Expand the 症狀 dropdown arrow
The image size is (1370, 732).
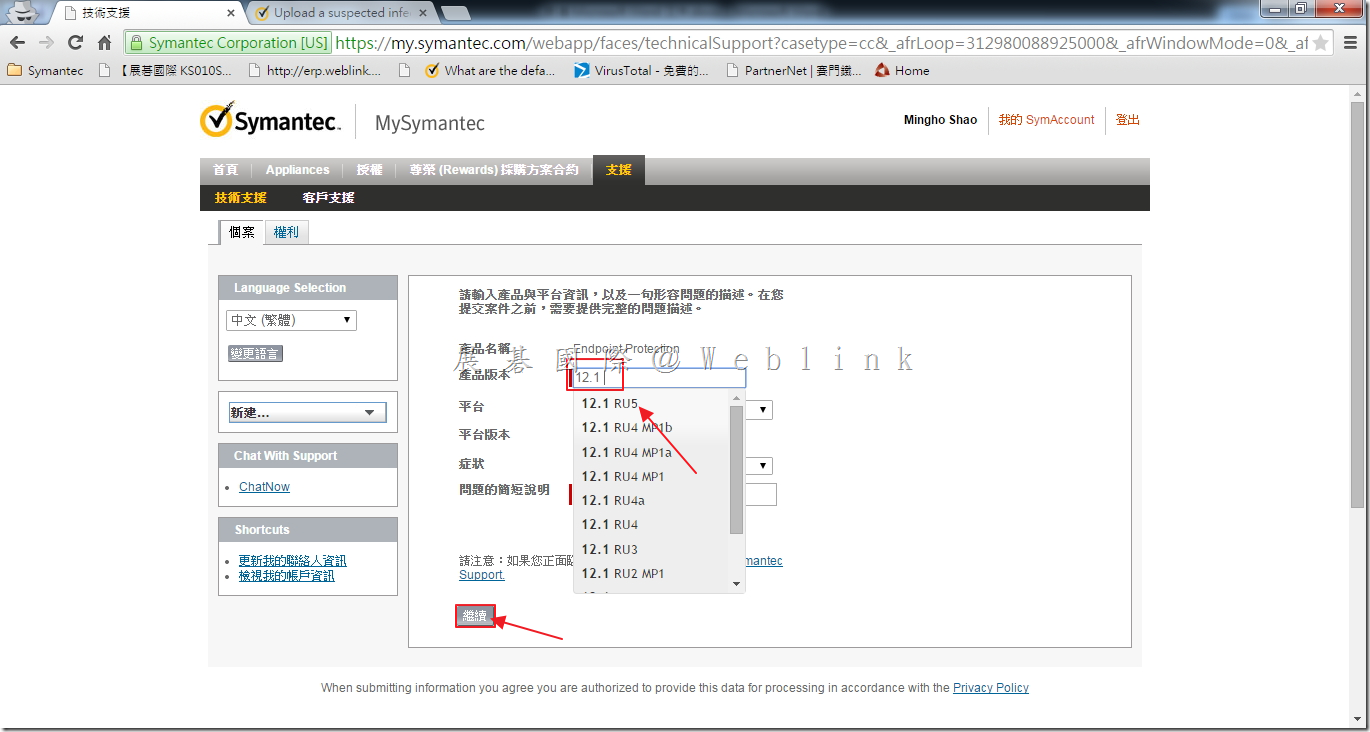click(x=764, y=466)
